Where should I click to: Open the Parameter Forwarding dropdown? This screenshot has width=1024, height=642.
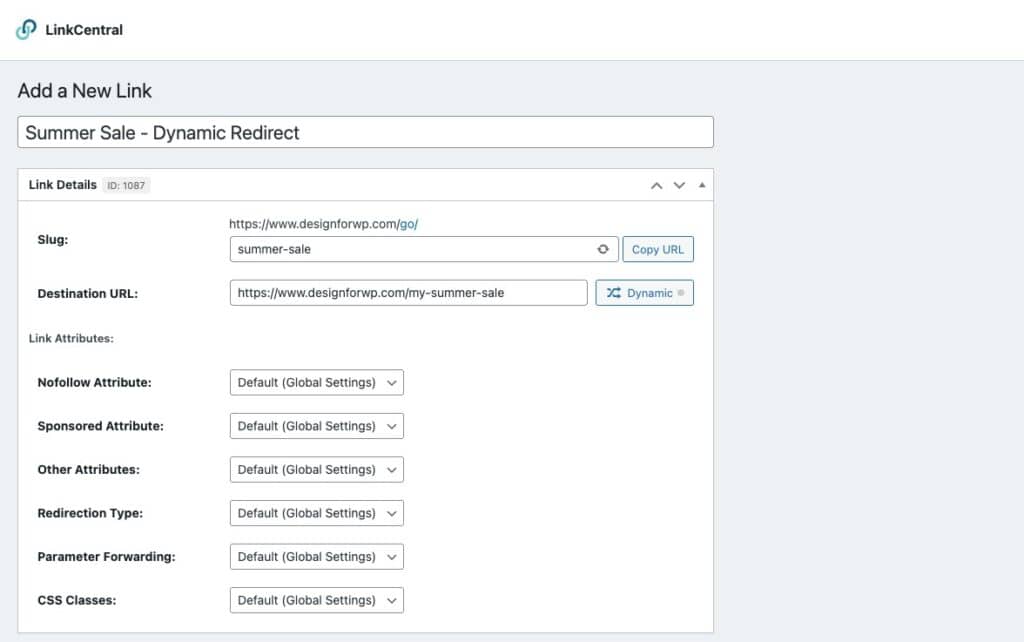click(x=316, y=557)
